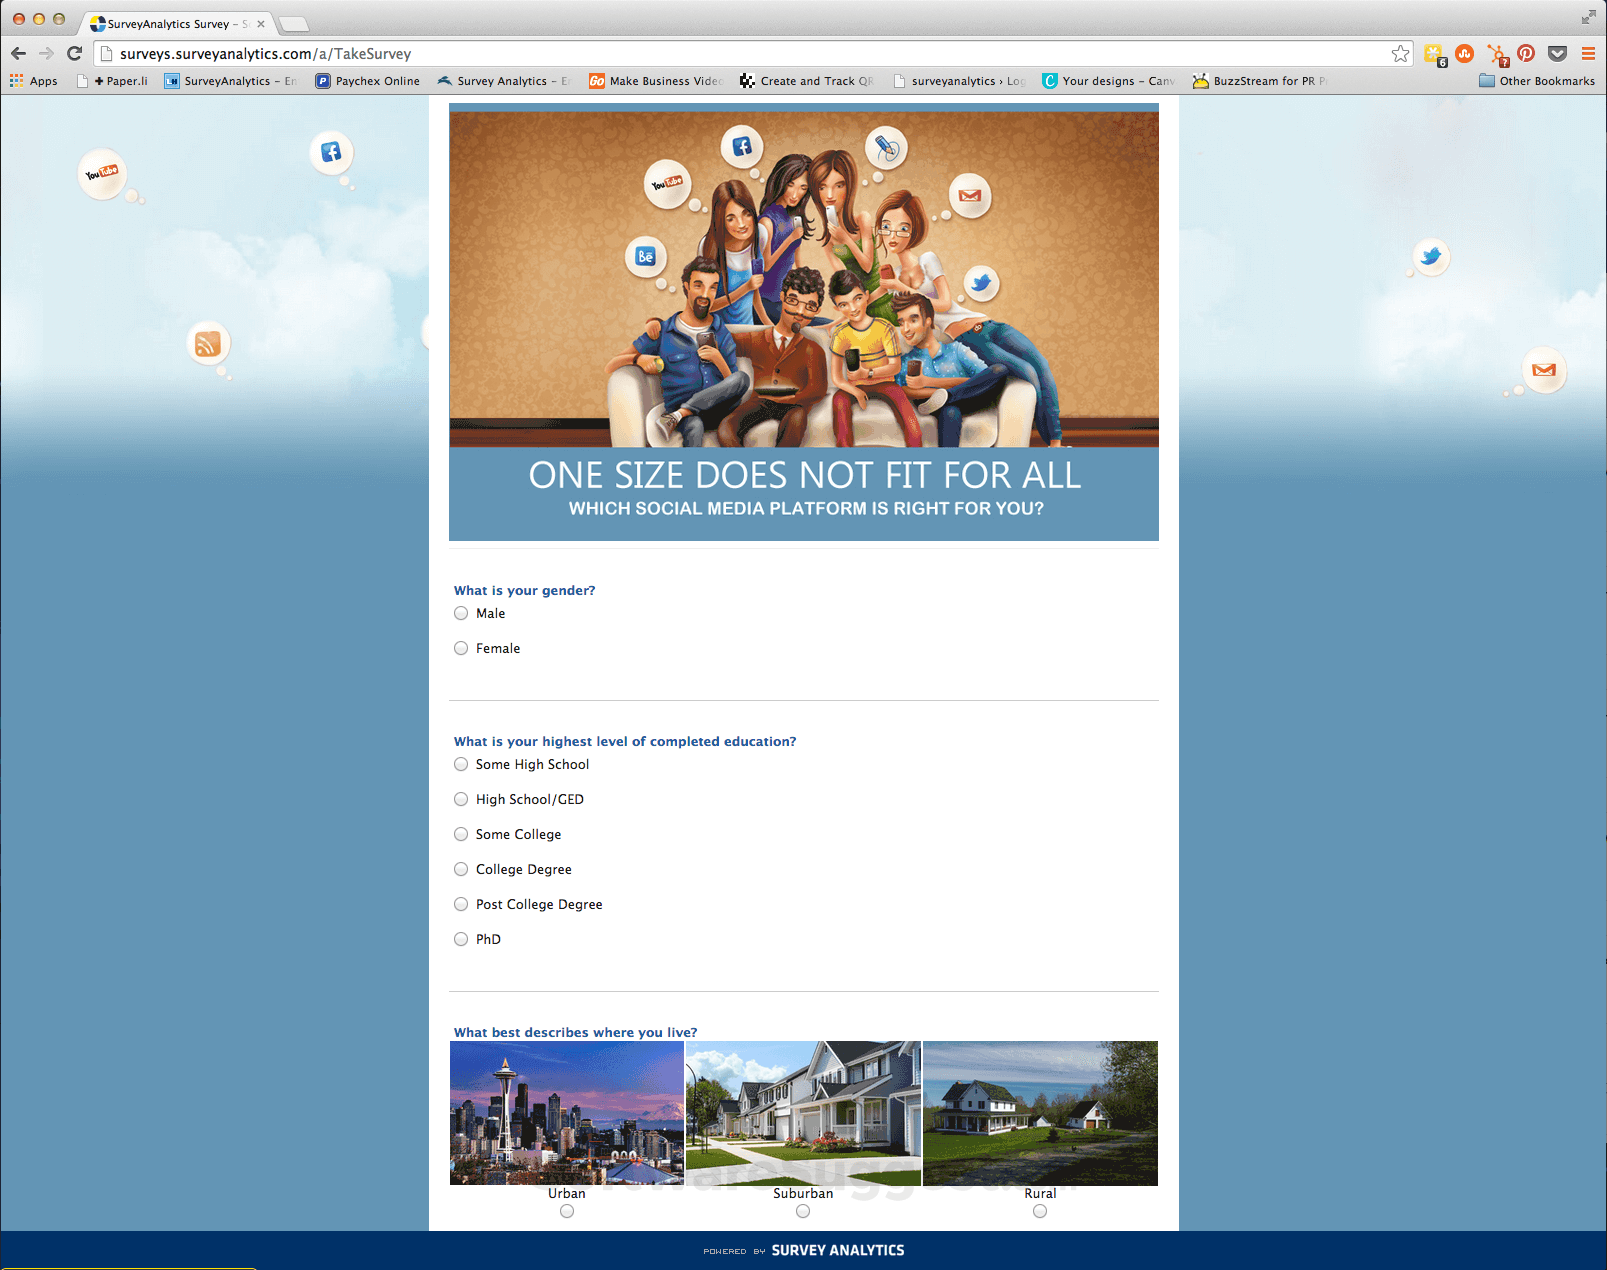Click the StumbleUpon extension icon
Screen dimensions: 1607x1270
(x=1465, y=54)
